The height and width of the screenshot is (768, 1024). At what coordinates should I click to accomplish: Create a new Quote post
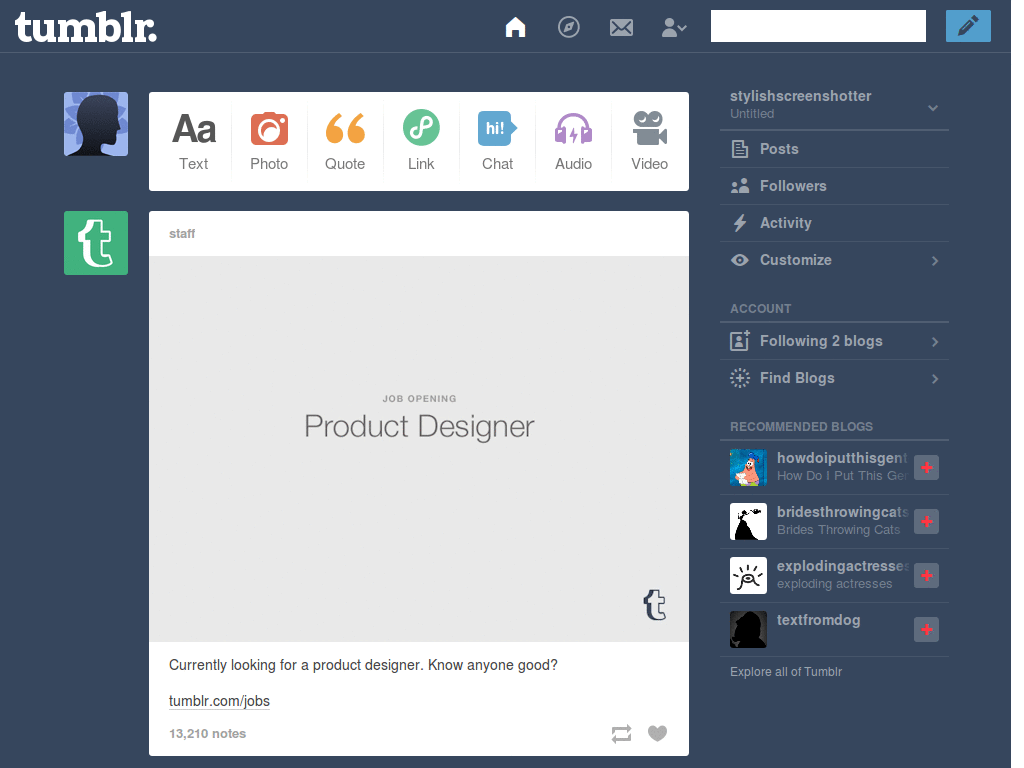[x=345, y=142]
